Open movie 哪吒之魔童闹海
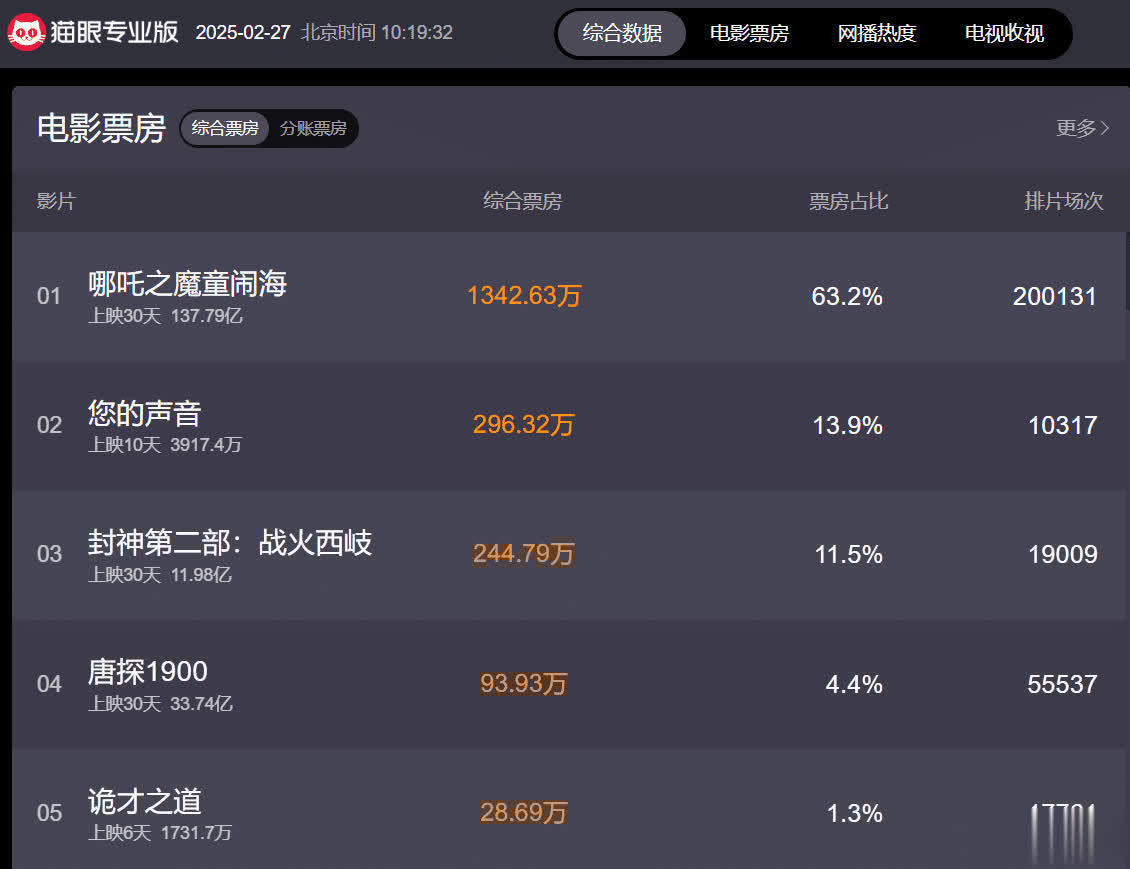This screenshot has width=1130, height=869. pyautogui.click(x=187, y=284)
